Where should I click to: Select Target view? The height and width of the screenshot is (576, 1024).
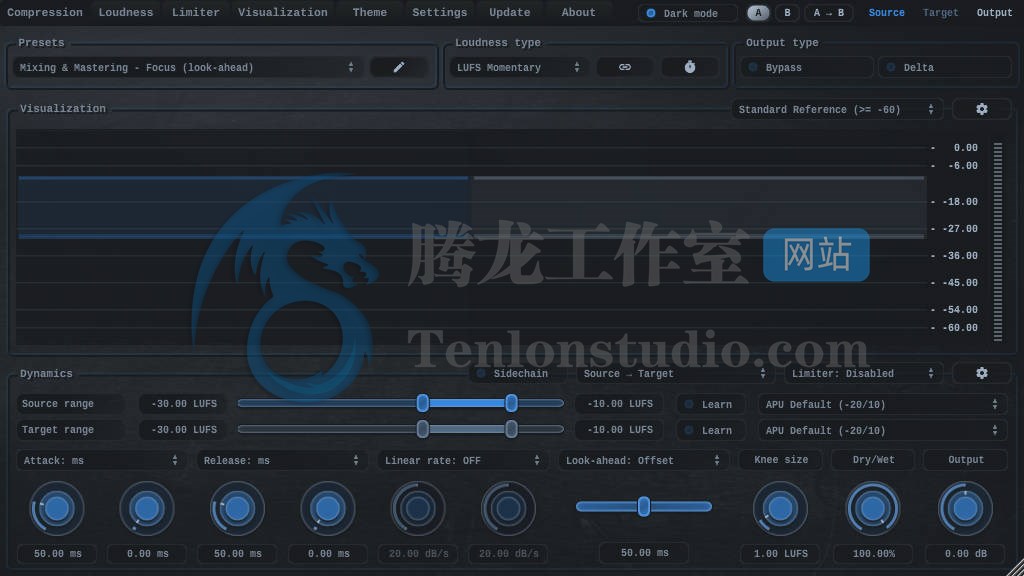point(940,12)
